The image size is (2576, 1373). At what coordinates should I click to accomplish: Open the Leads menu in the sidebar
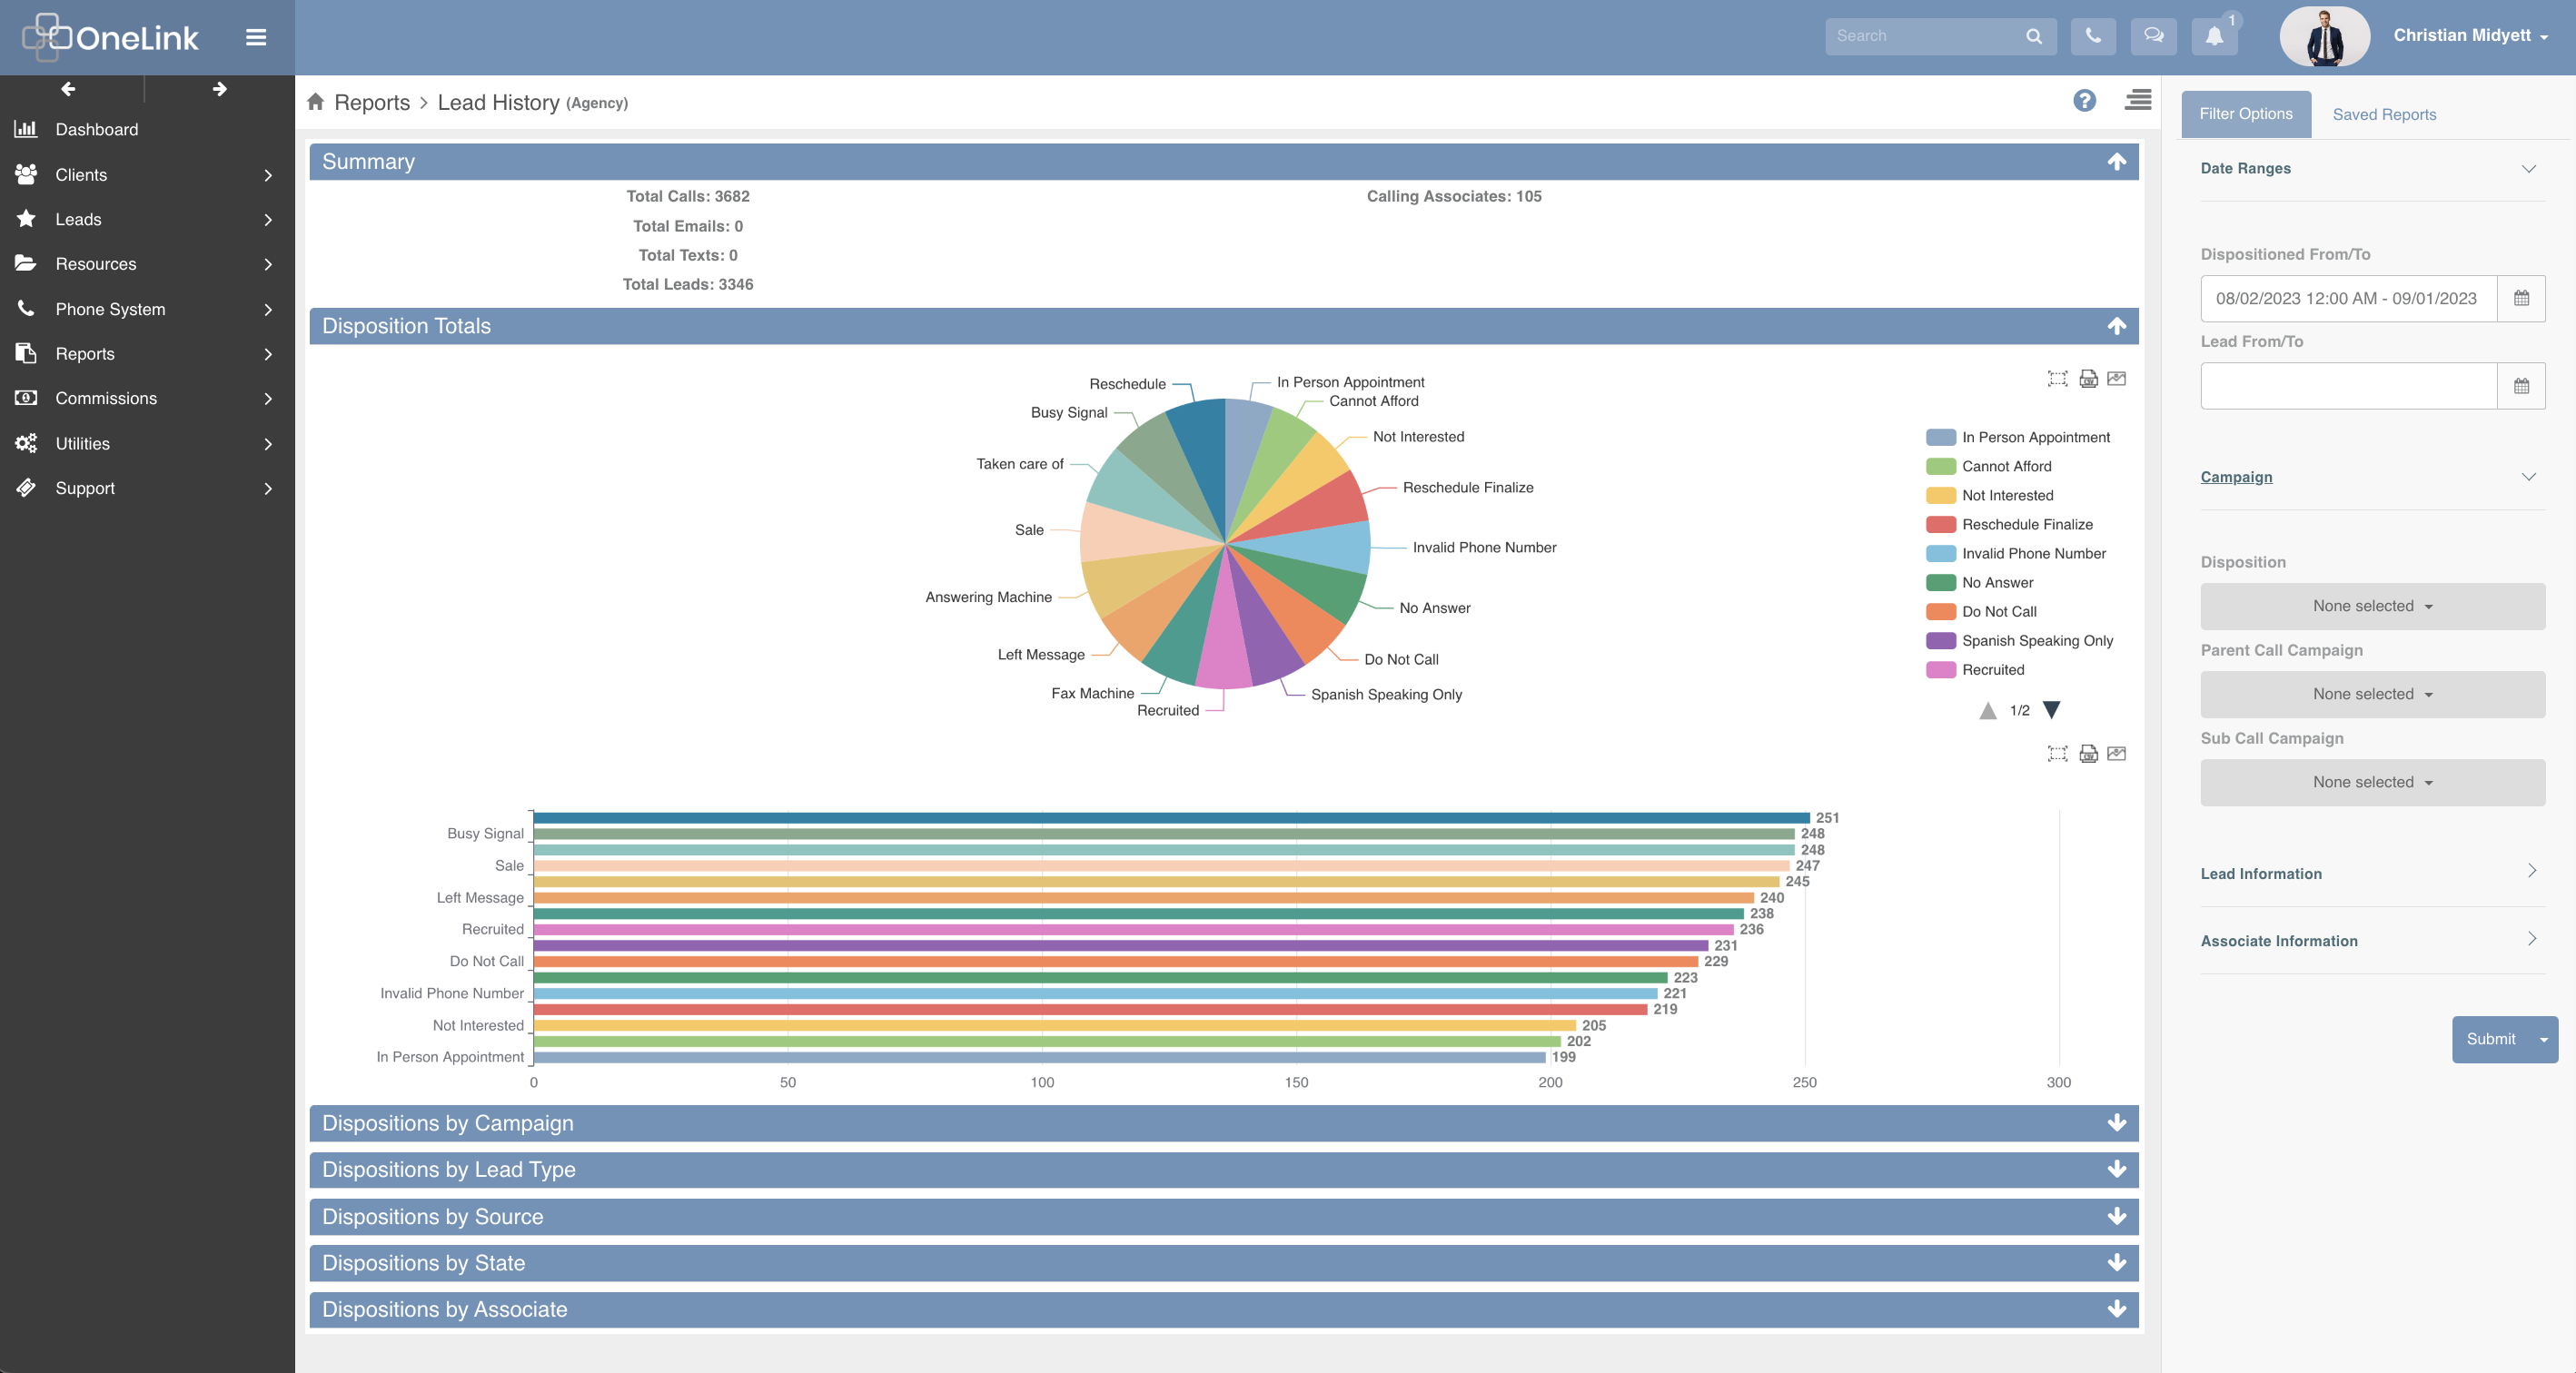pyautogui.click(x=80, y=219)
